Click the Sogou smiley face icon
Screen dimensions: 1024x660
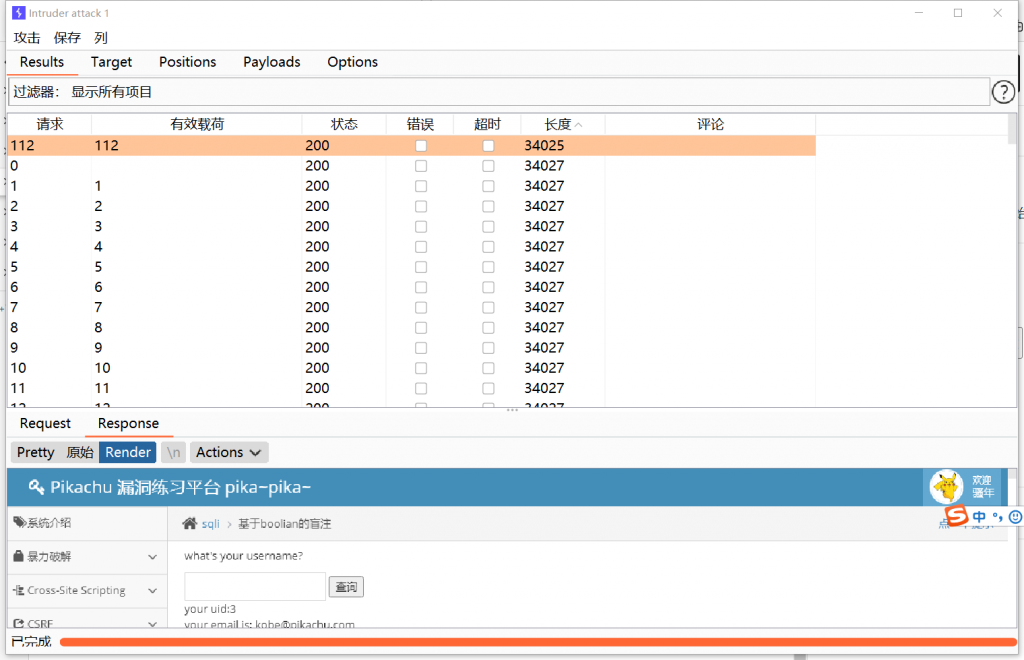point(1015,517)
